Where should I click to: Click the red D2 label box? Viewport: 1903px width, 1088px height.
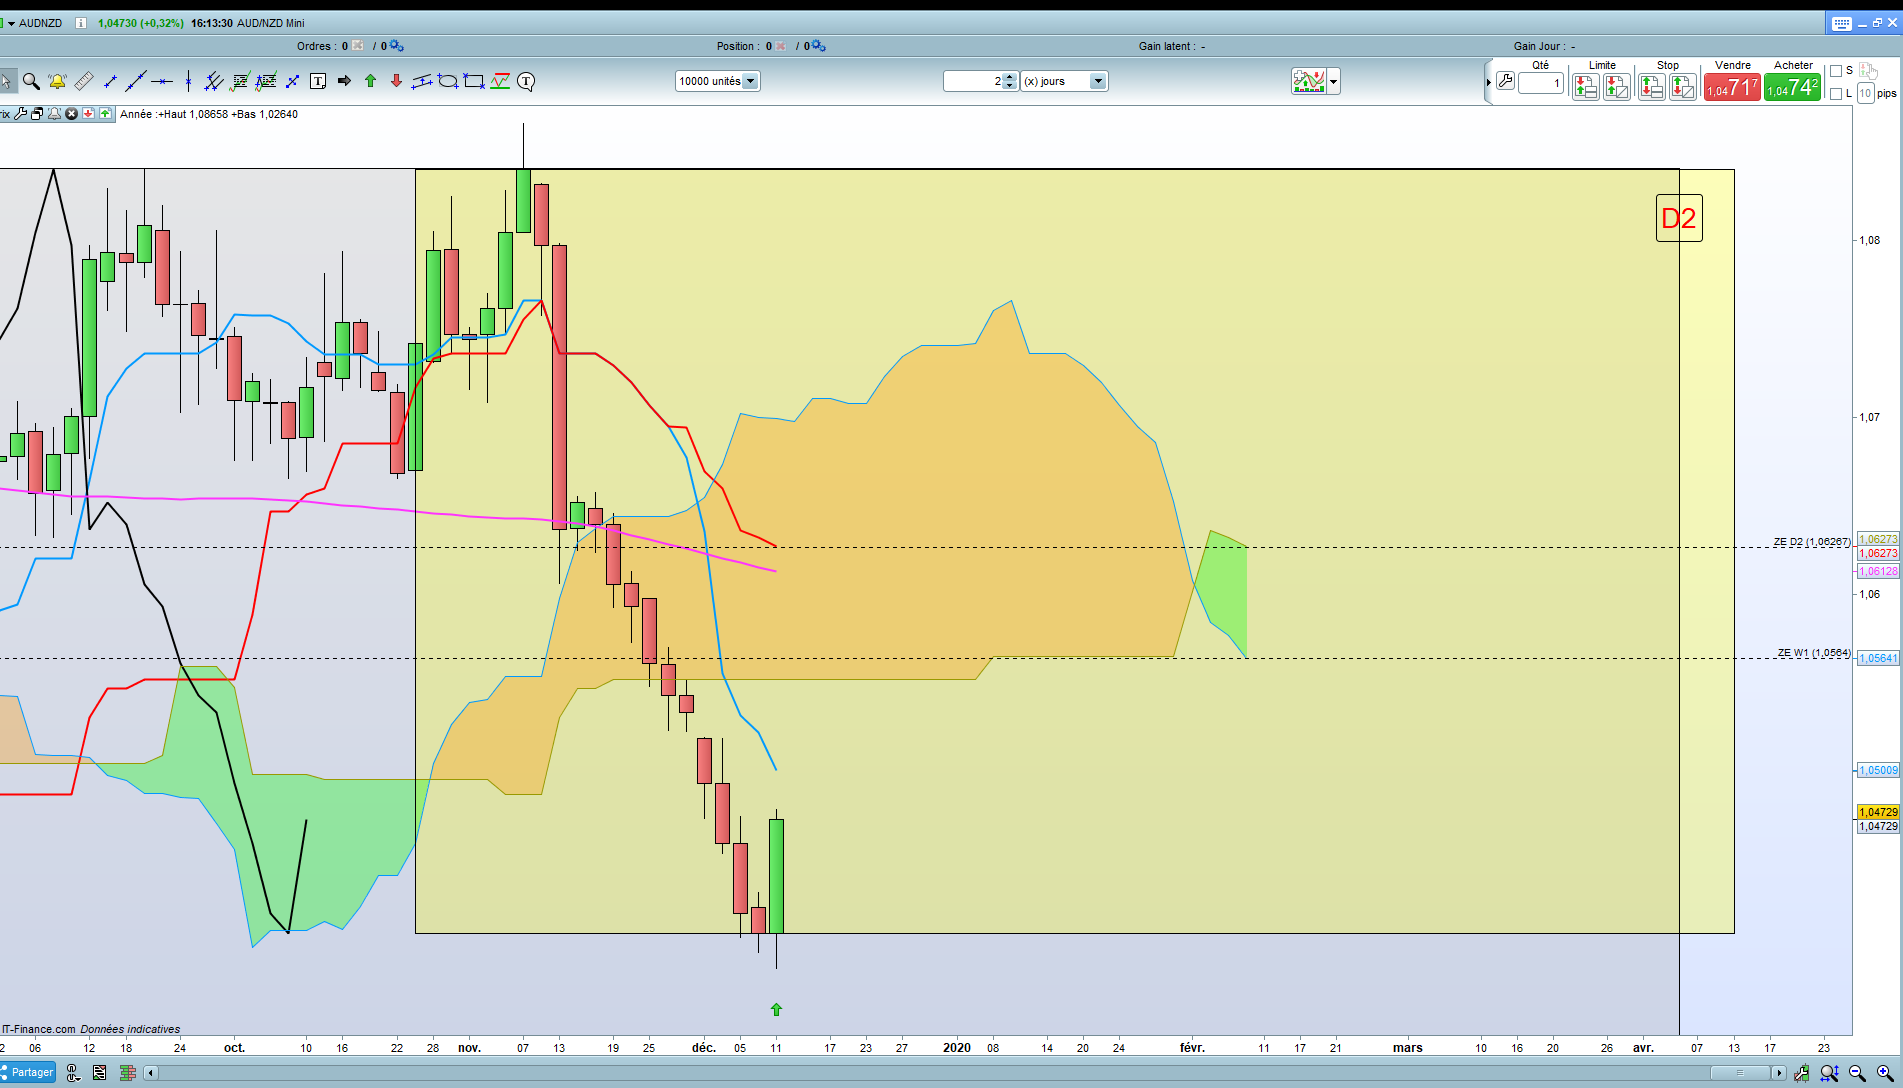pyautogui.click(x=1679, y=218)
